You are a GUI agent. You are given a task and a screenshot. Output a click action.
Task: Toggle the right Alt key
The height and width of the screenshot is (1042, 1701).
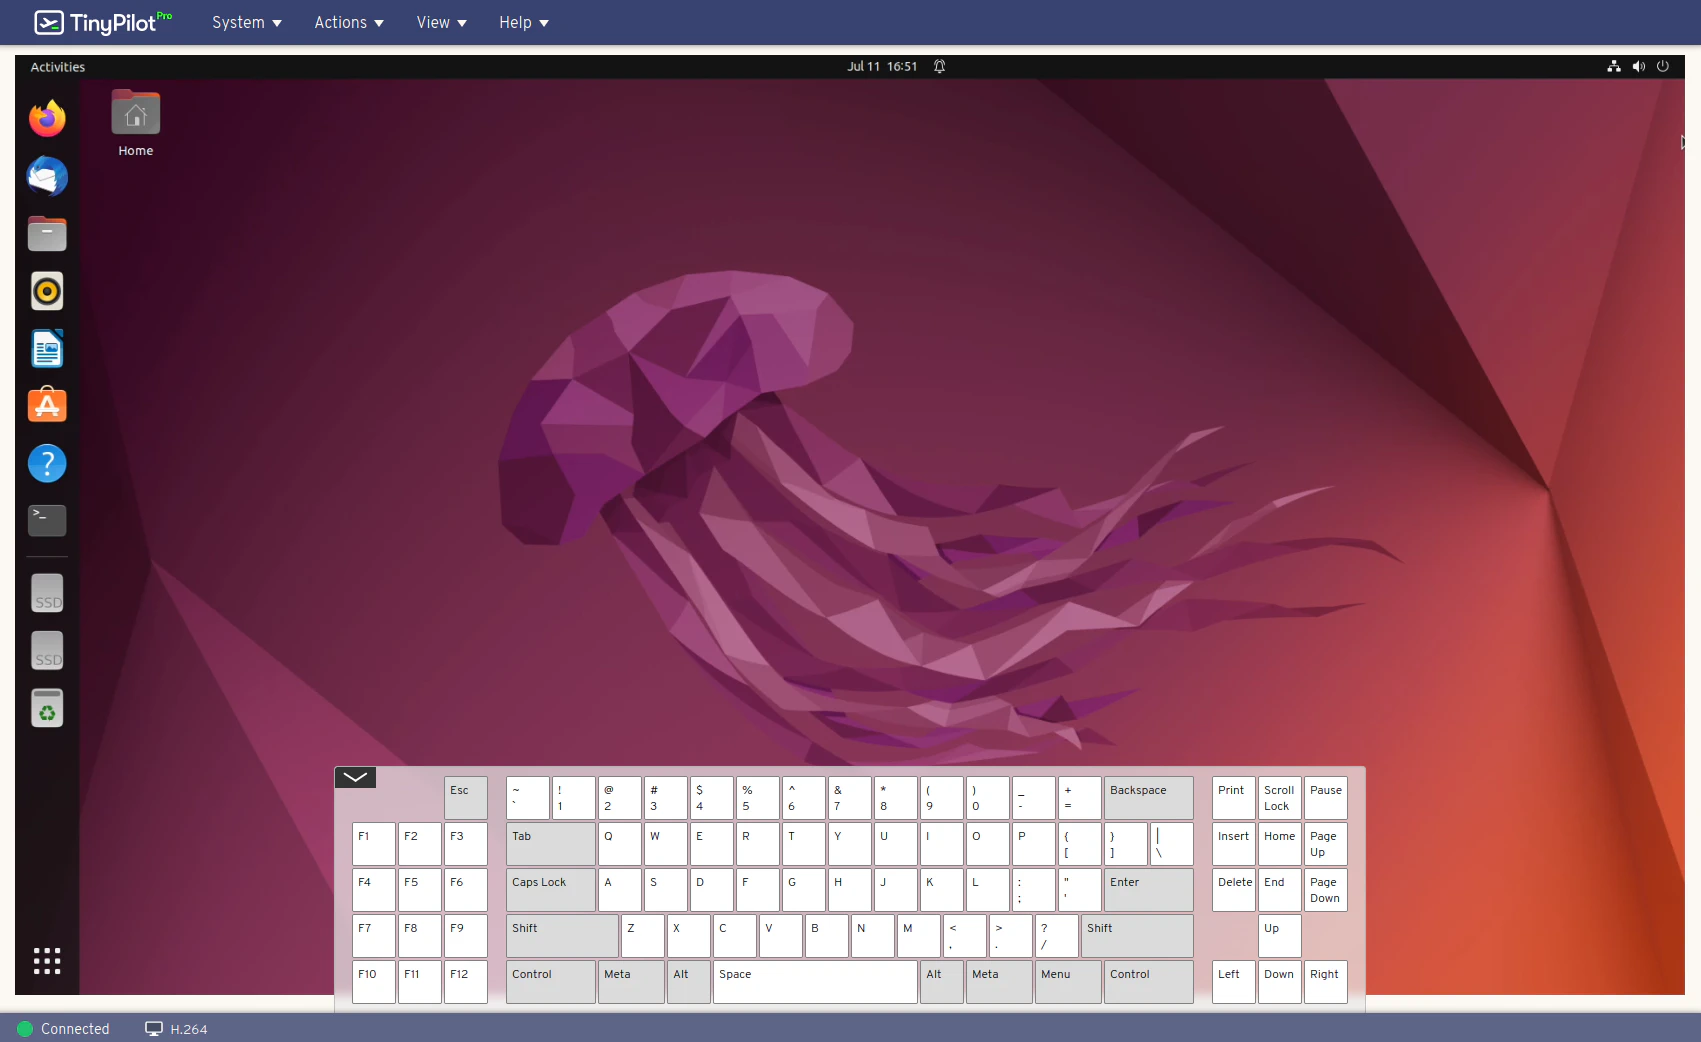[942, 982]
